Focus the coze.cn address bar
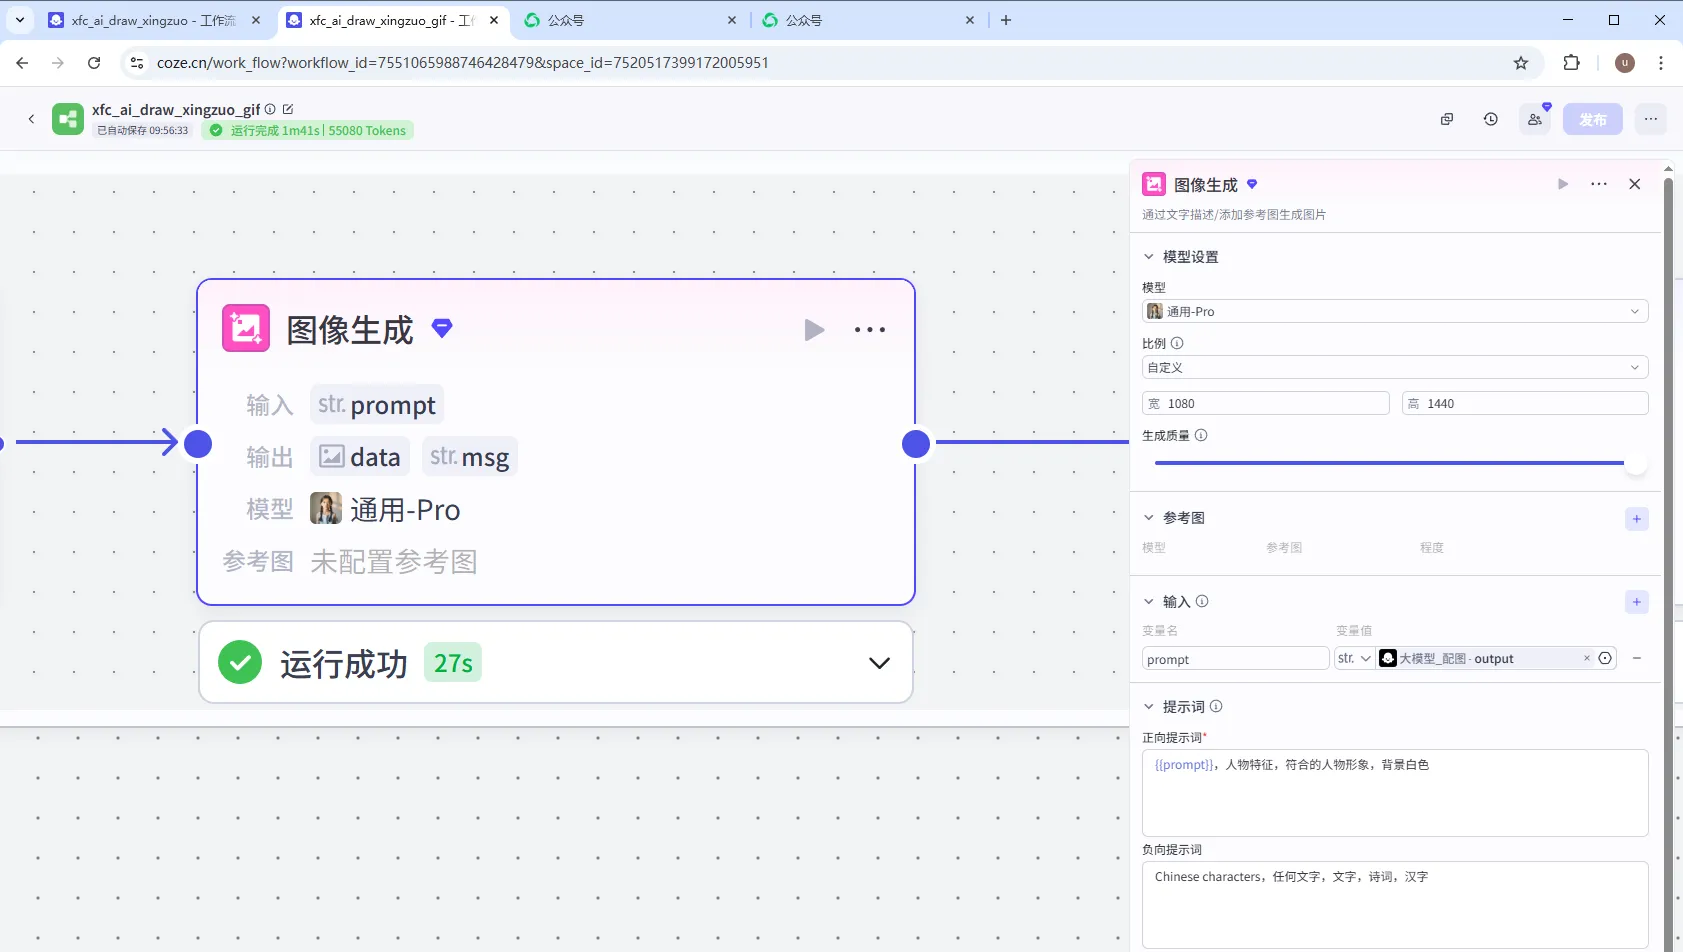 coord(830,62)
